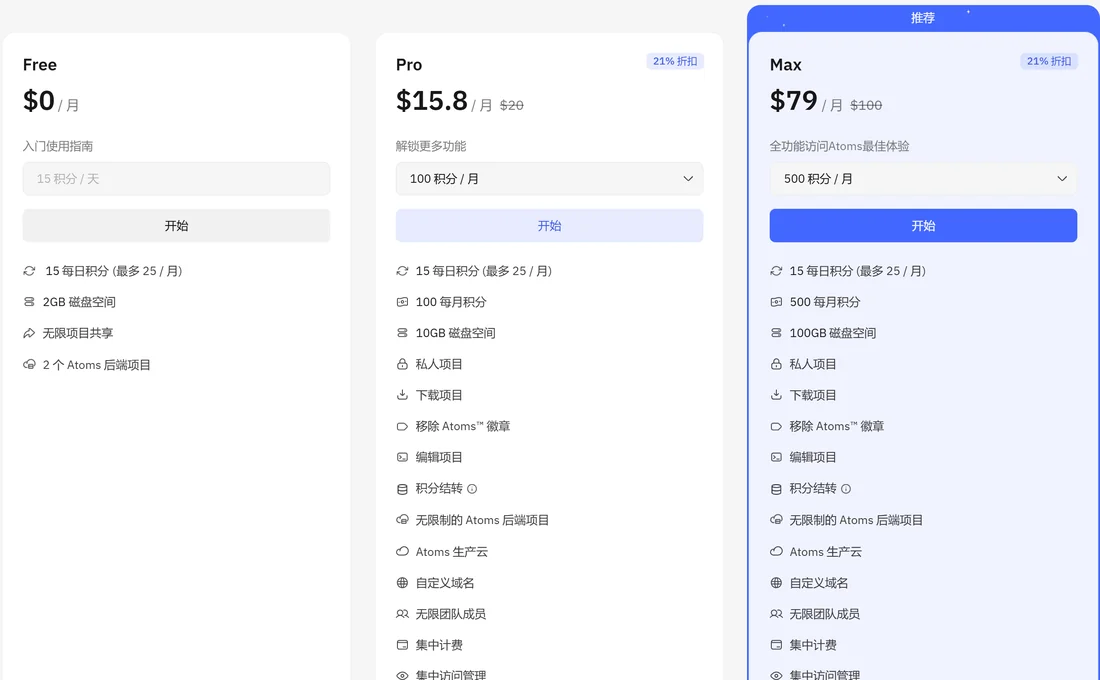Click the cloud icon for Pro Atoms 生产云
1100x680 pixels.
[x=402, y=552]
